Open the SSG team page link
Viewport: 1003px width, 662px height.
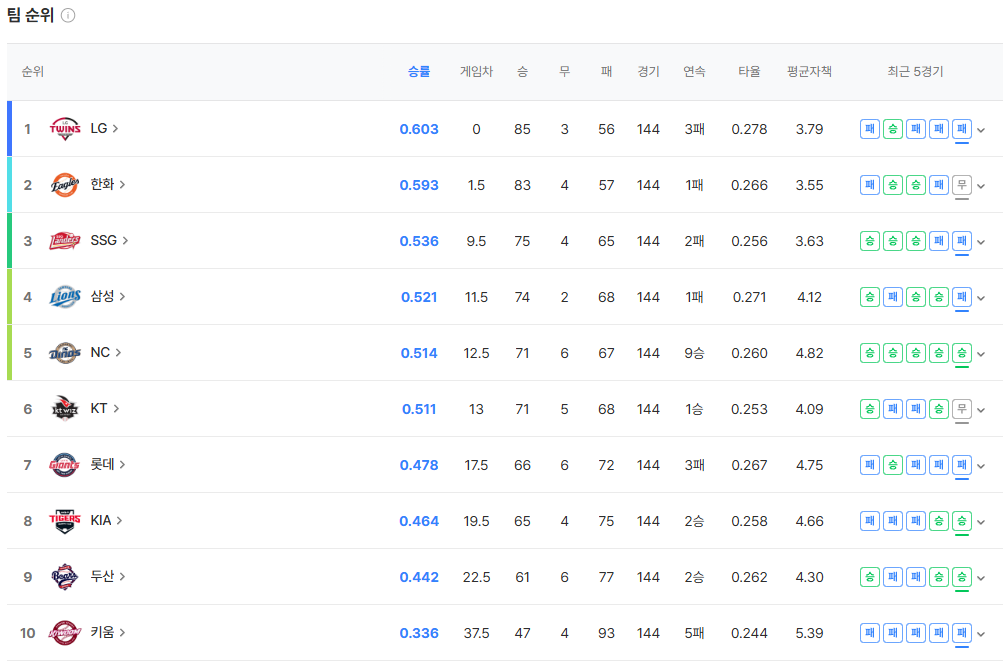click(x=109, y=240)
